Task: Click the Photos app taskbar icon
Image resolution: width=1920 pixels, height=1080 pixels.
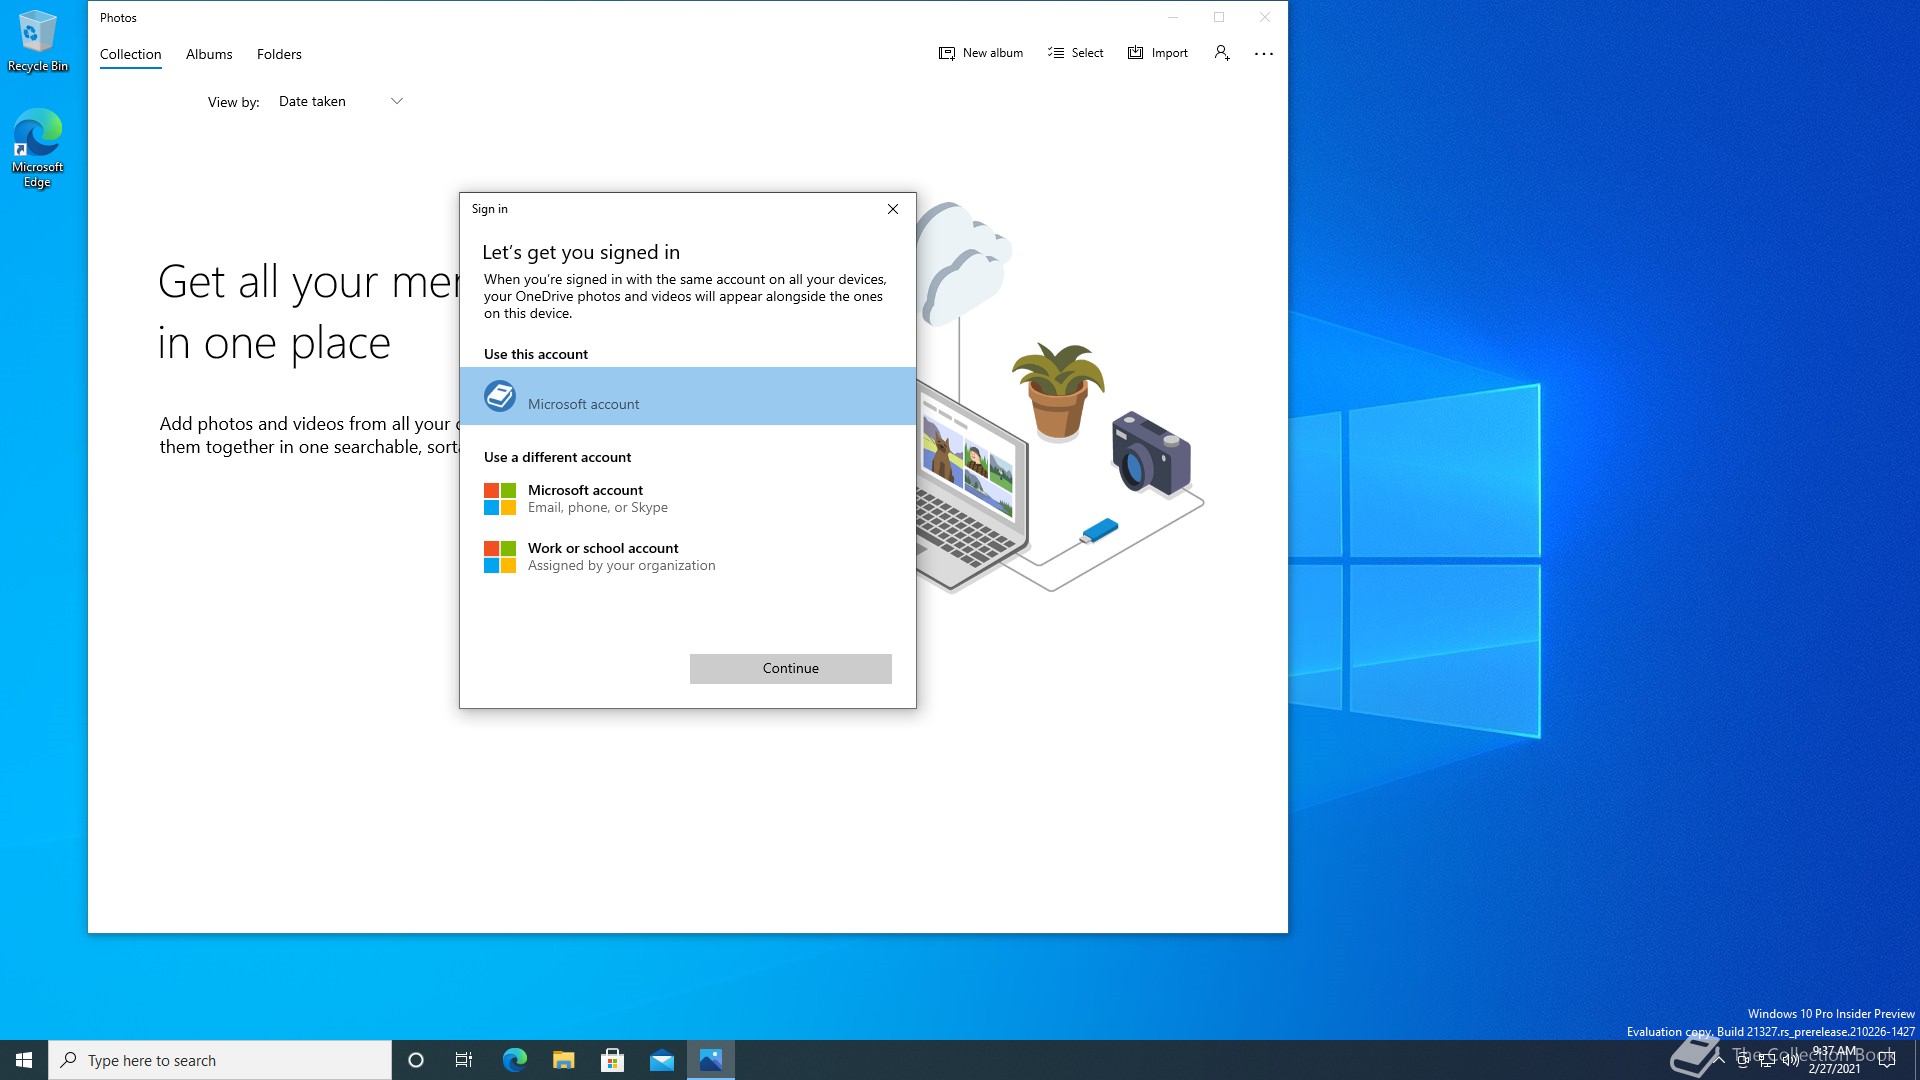Action: (711, 1060)
